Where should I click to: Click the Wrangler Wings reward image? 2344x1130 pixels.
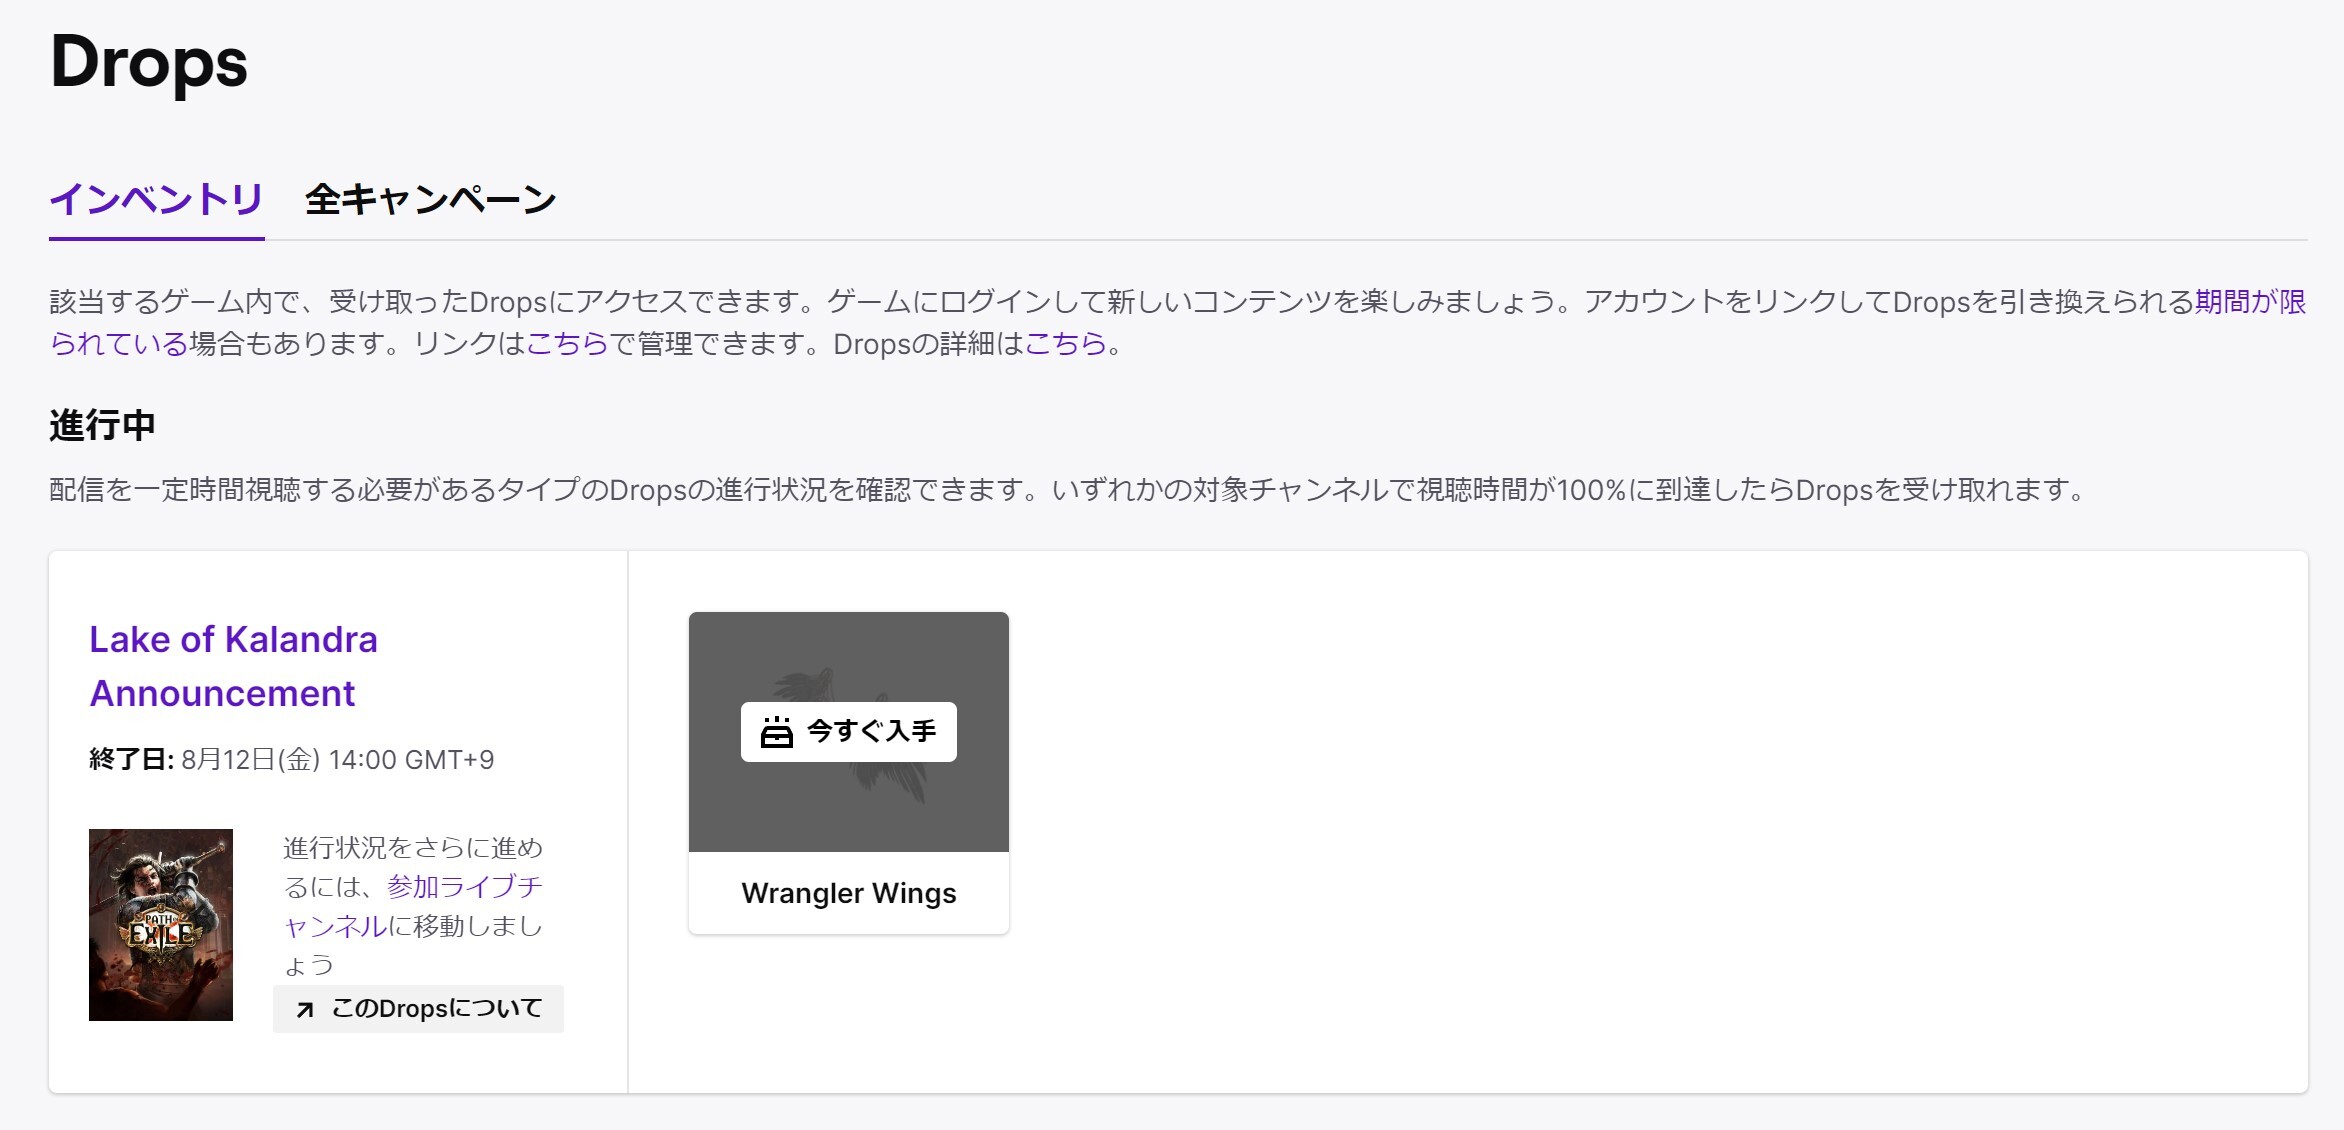pyautogui.click(x=848, y=732)
